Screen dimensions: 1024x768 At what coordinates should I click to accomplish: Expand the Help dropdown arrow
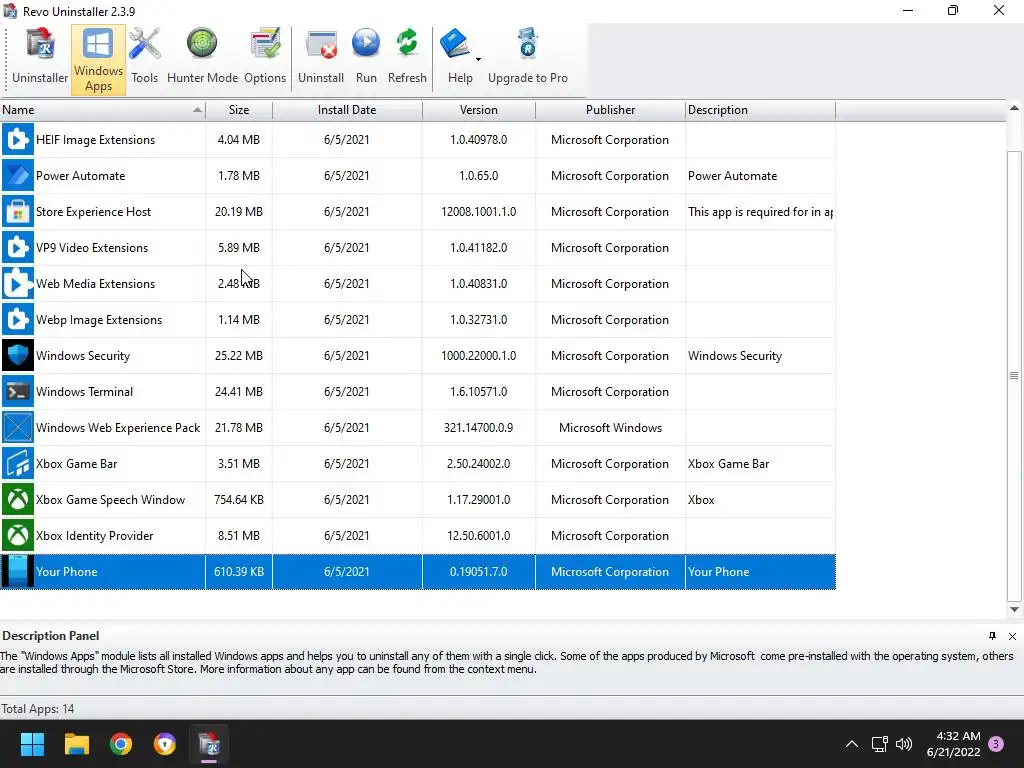click(478, 59)
